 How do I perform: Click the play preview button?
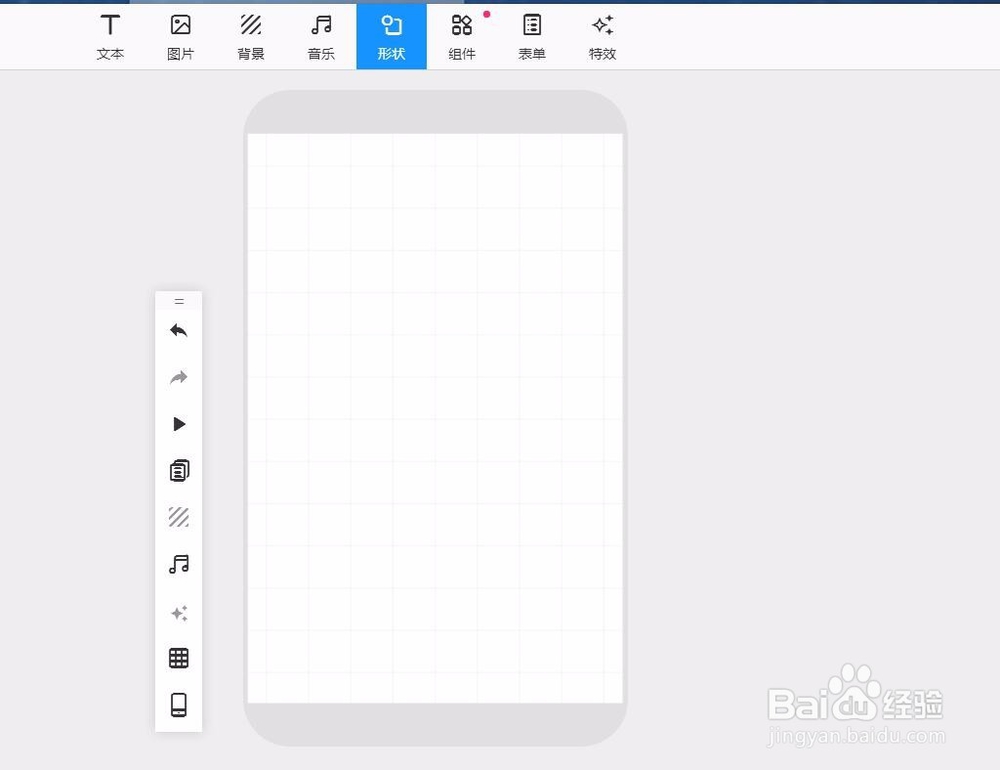coord(179,424)
